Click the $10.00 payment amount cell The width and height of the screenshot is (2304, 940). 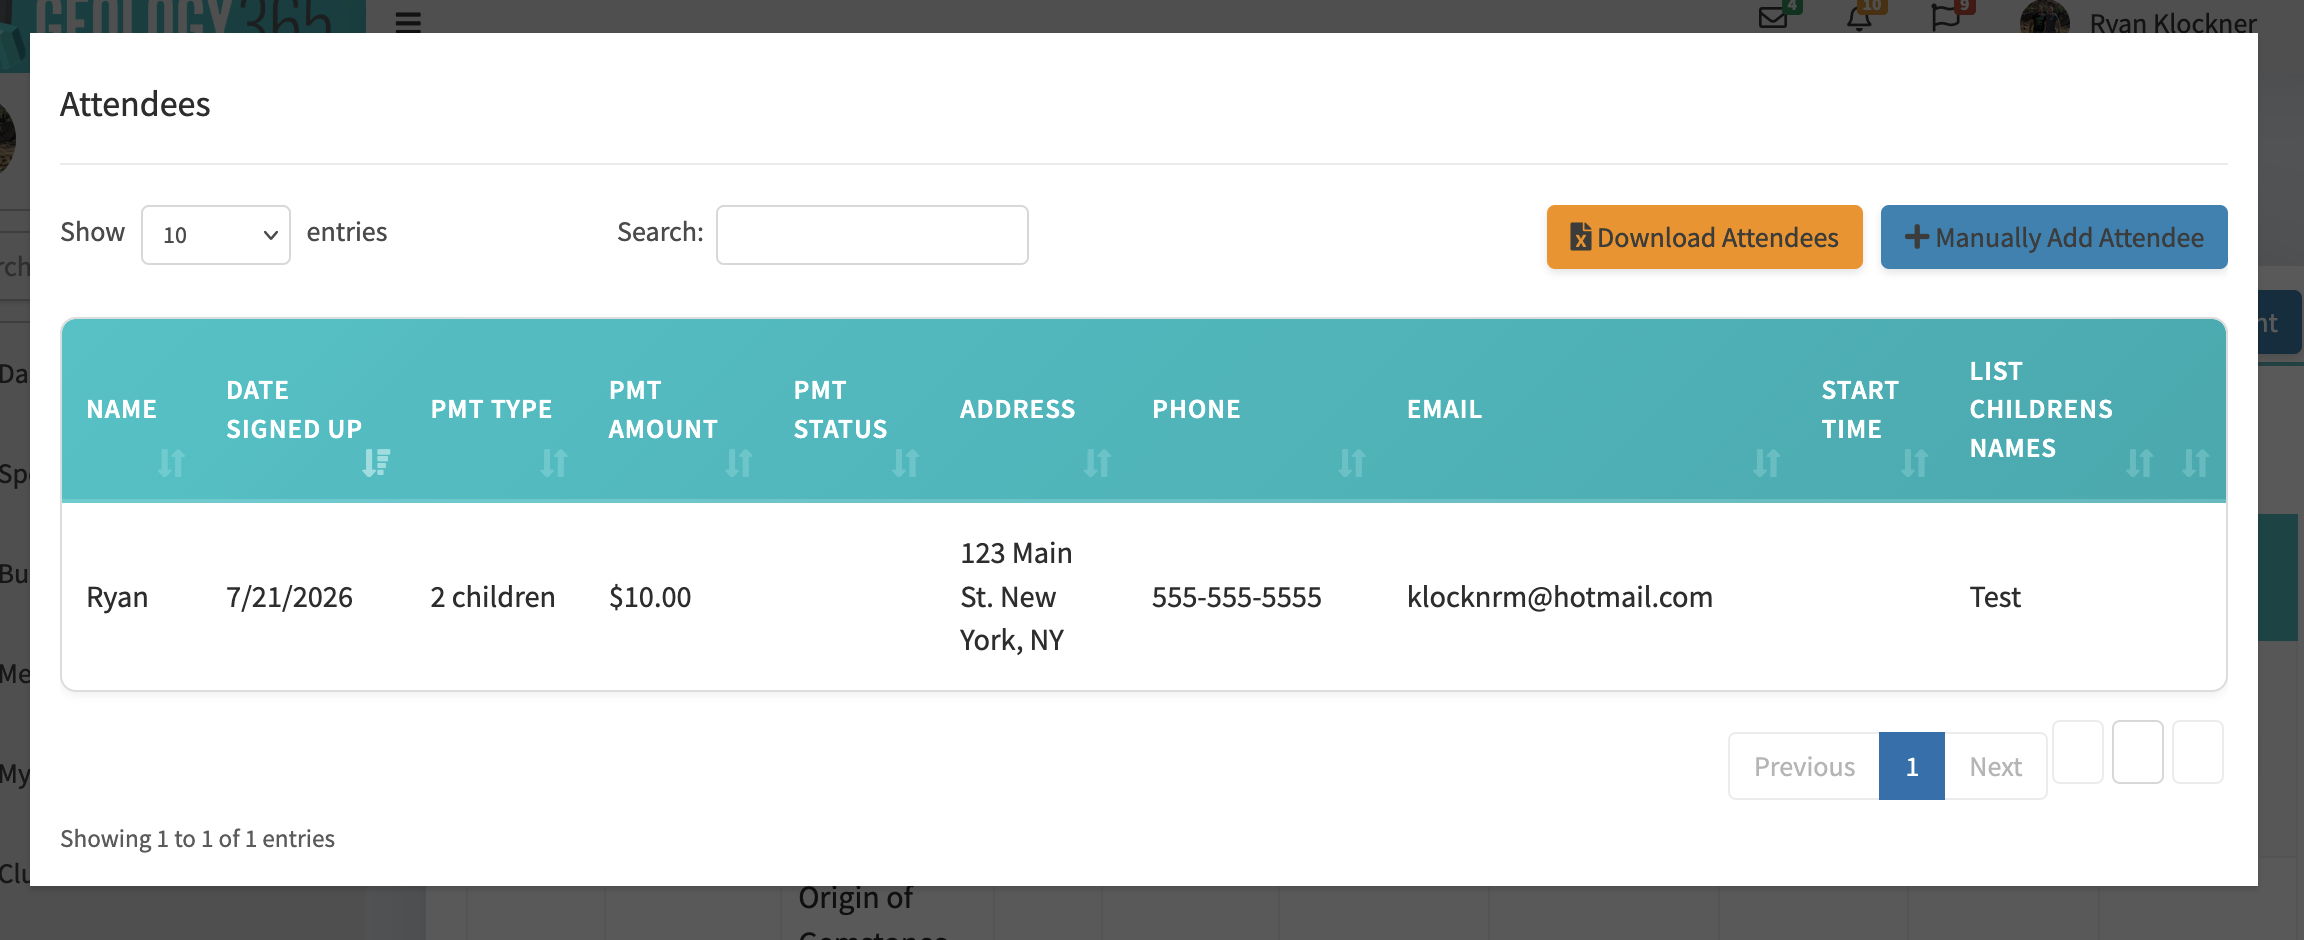pyautogui.click(x=650, y=597)
